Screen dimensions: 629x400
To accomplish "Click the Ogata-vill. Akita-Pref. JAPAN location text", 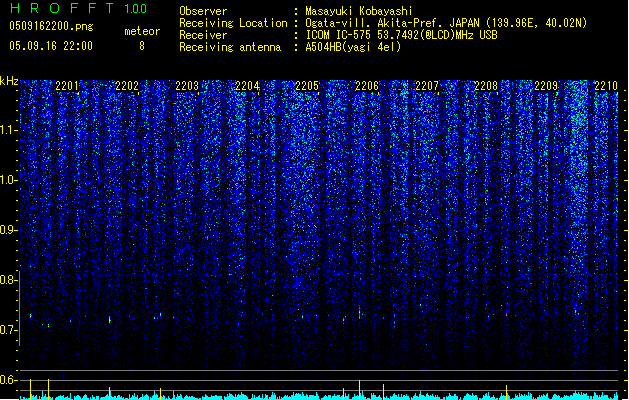I will coord(446,23).
